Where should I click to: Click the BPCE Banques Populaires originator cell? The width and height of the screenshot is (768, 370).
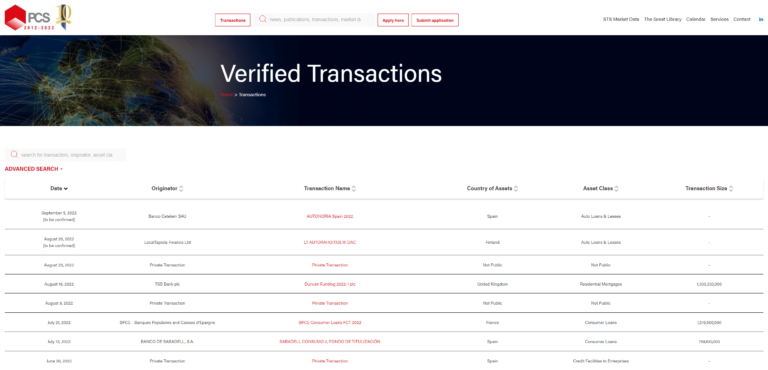tap(167, 322)
